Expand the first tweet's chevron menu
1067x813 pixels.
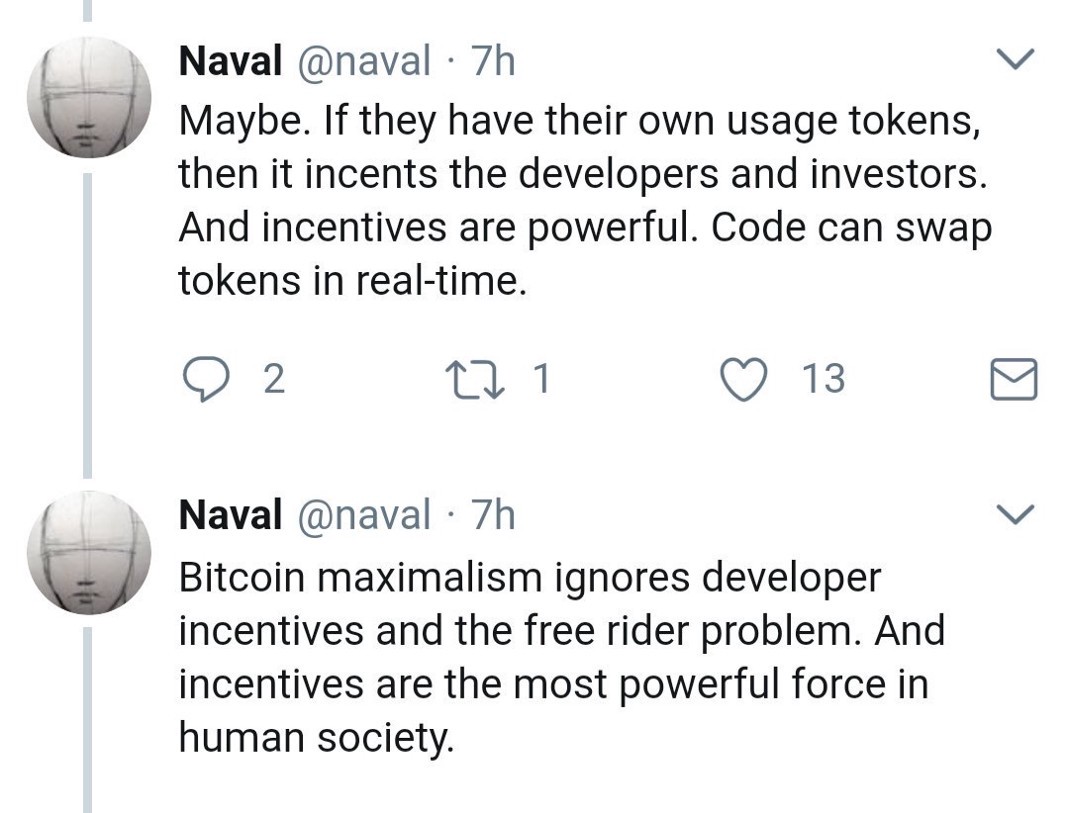tap(1015, 59)
